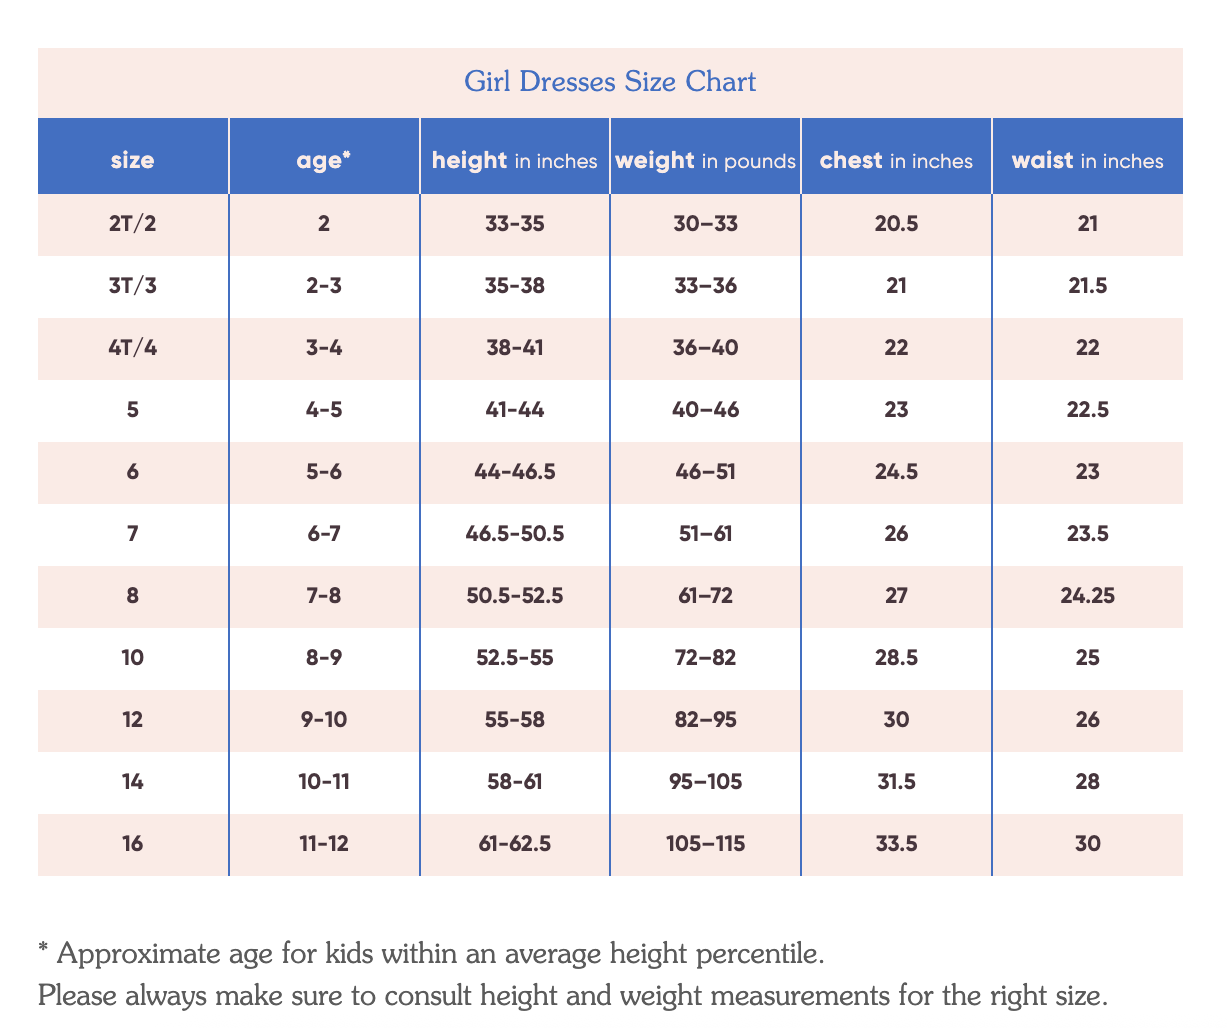Click the waist in inches header

click(x=1087, y=161)
